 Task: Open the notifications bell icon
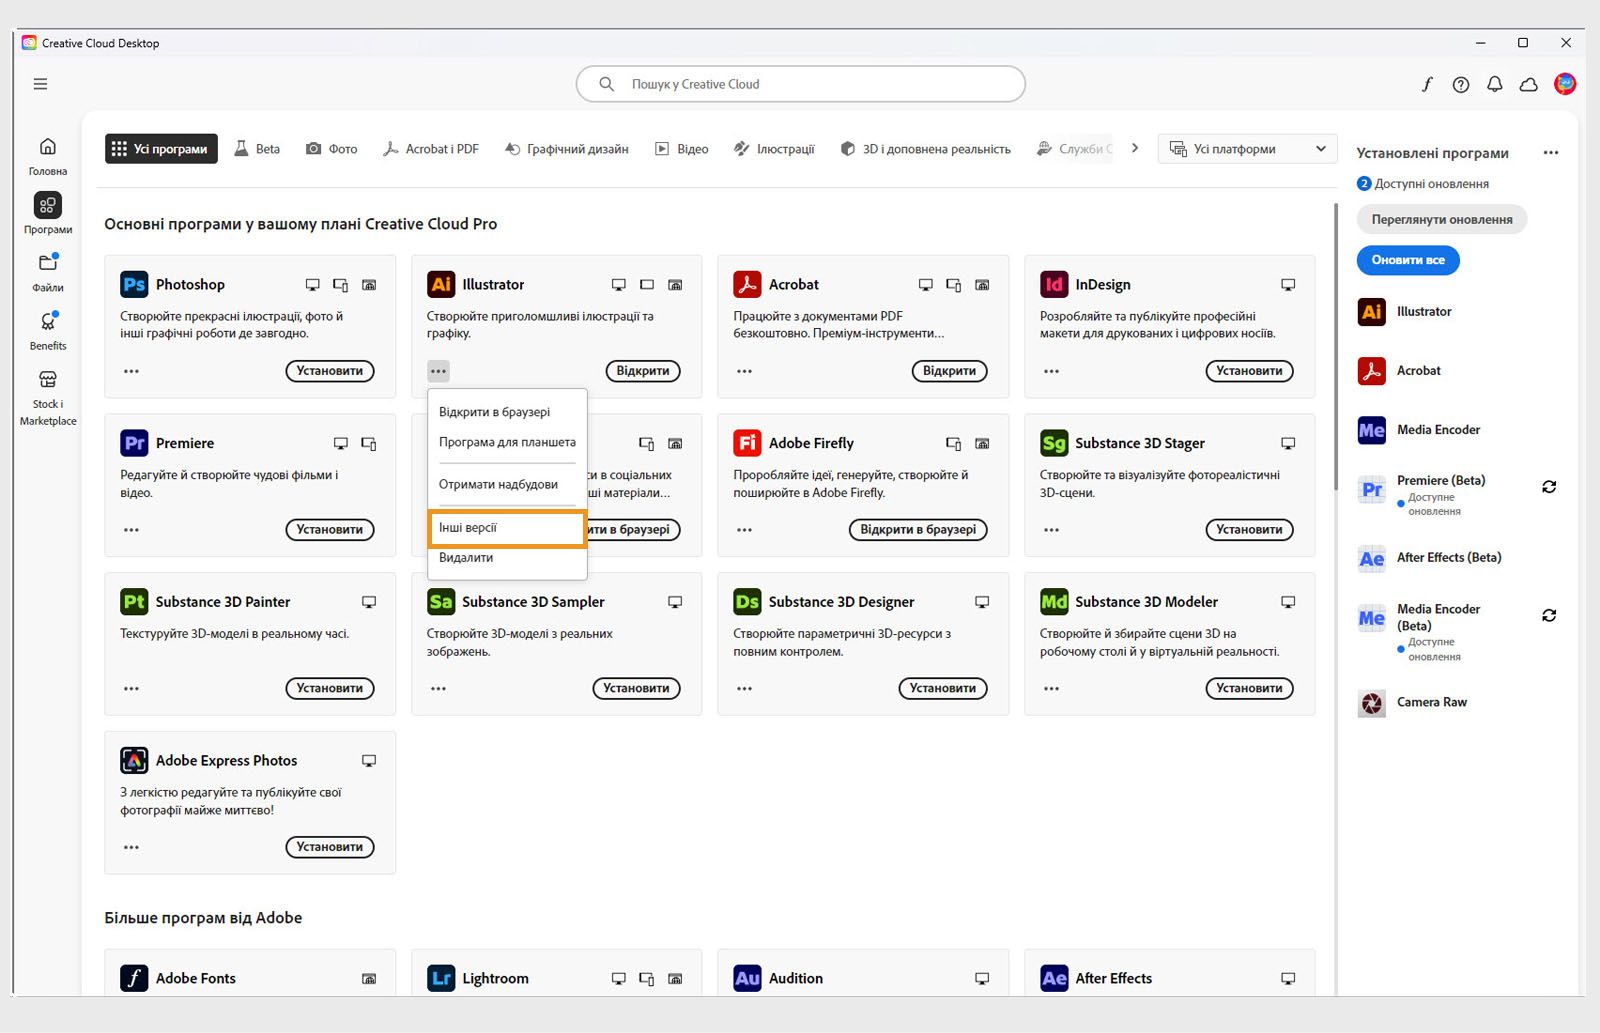point(1494,85)
